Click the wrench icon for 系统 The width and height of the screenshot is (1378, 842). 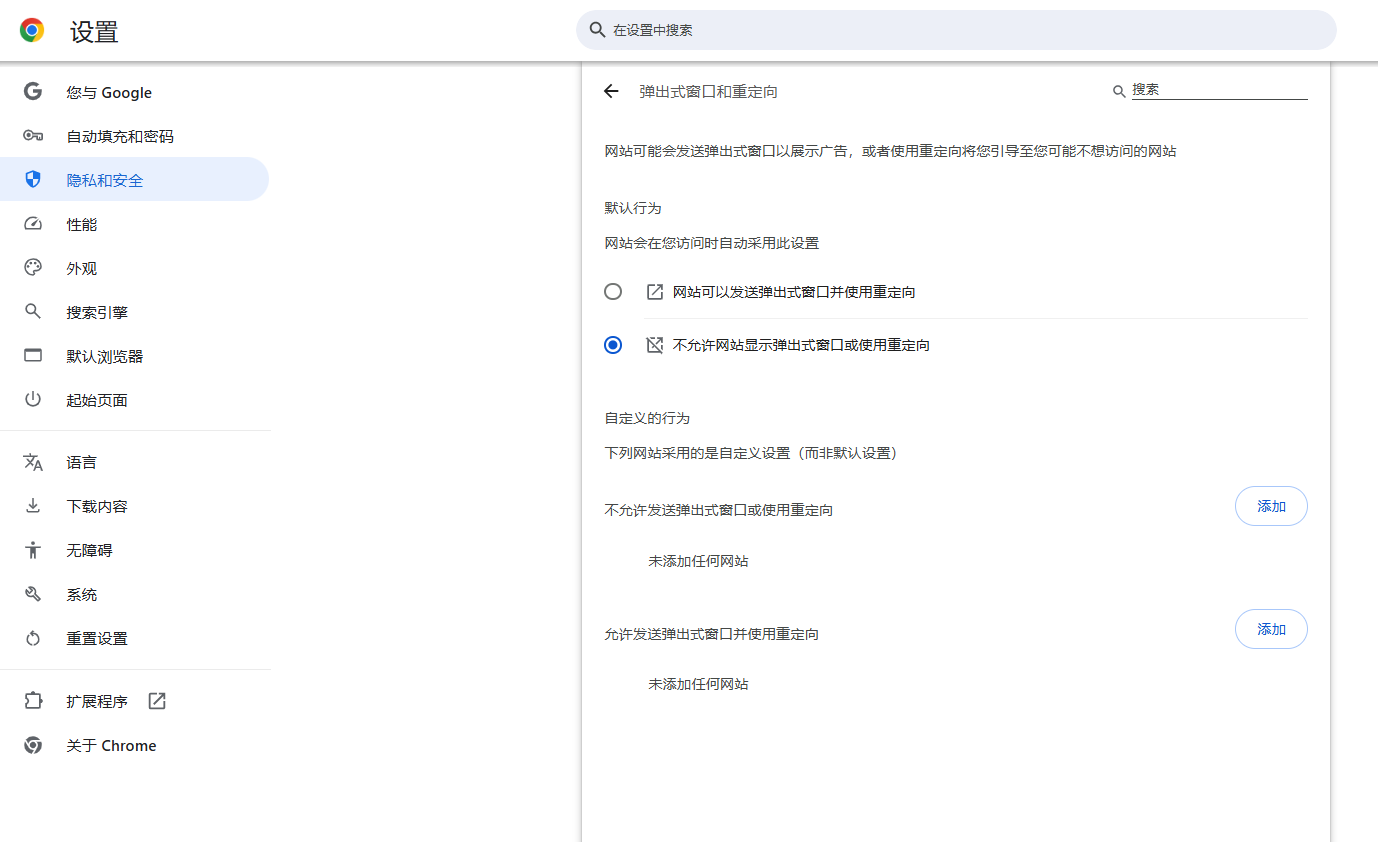33,594
